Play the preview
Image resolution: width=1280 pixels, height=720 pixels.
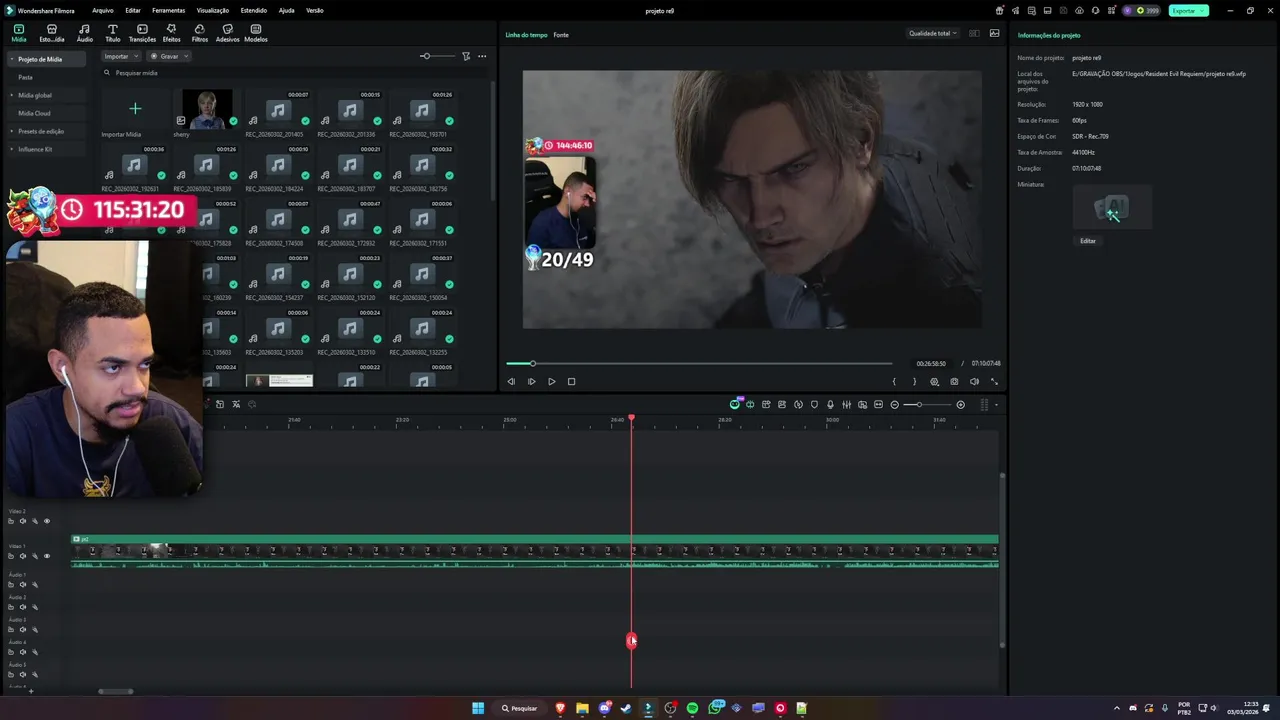click(551, 381)
